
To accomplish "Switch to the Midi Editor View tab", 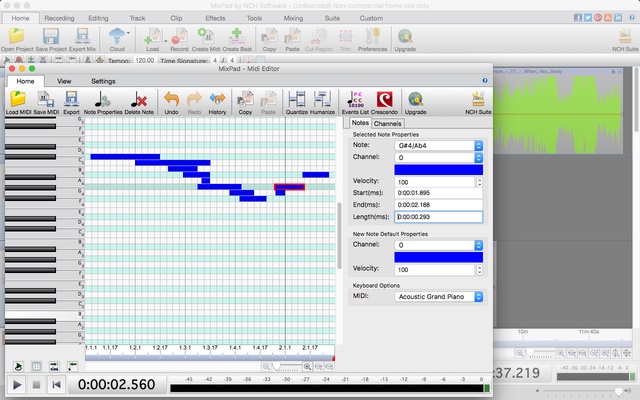I will click(64, 81).
